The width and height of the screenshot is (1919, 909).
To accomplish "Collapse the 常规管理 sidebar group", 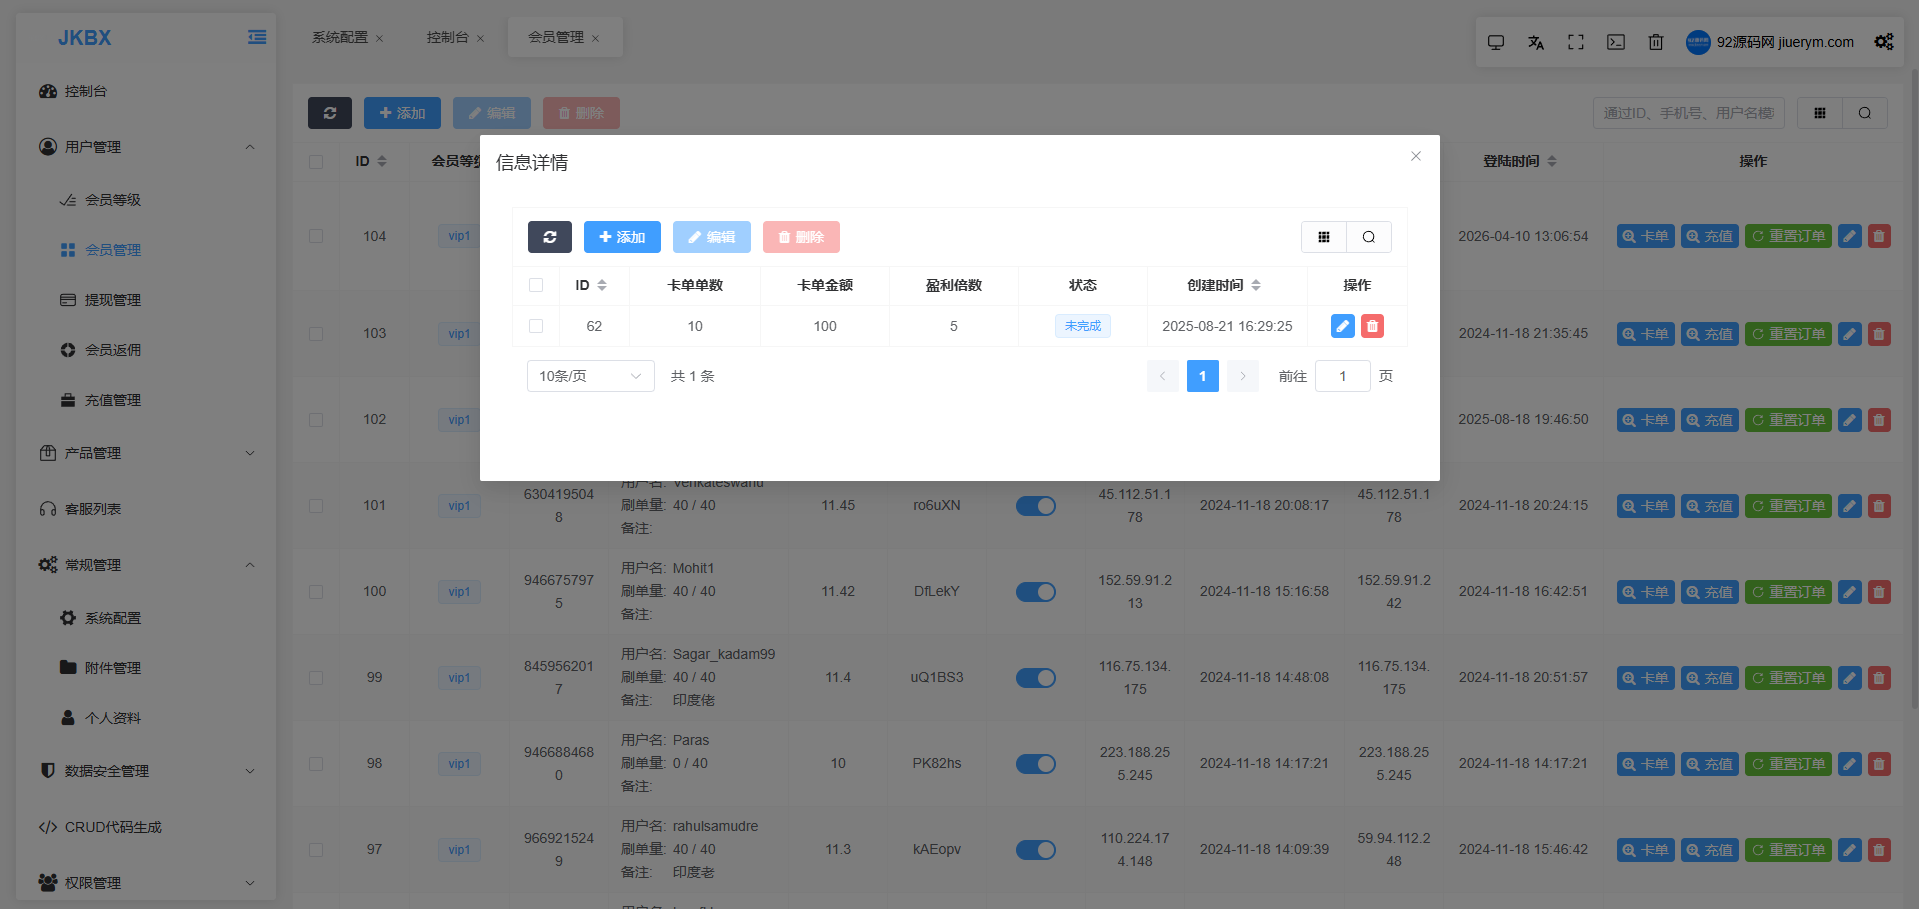I will (x=146, y=565).
